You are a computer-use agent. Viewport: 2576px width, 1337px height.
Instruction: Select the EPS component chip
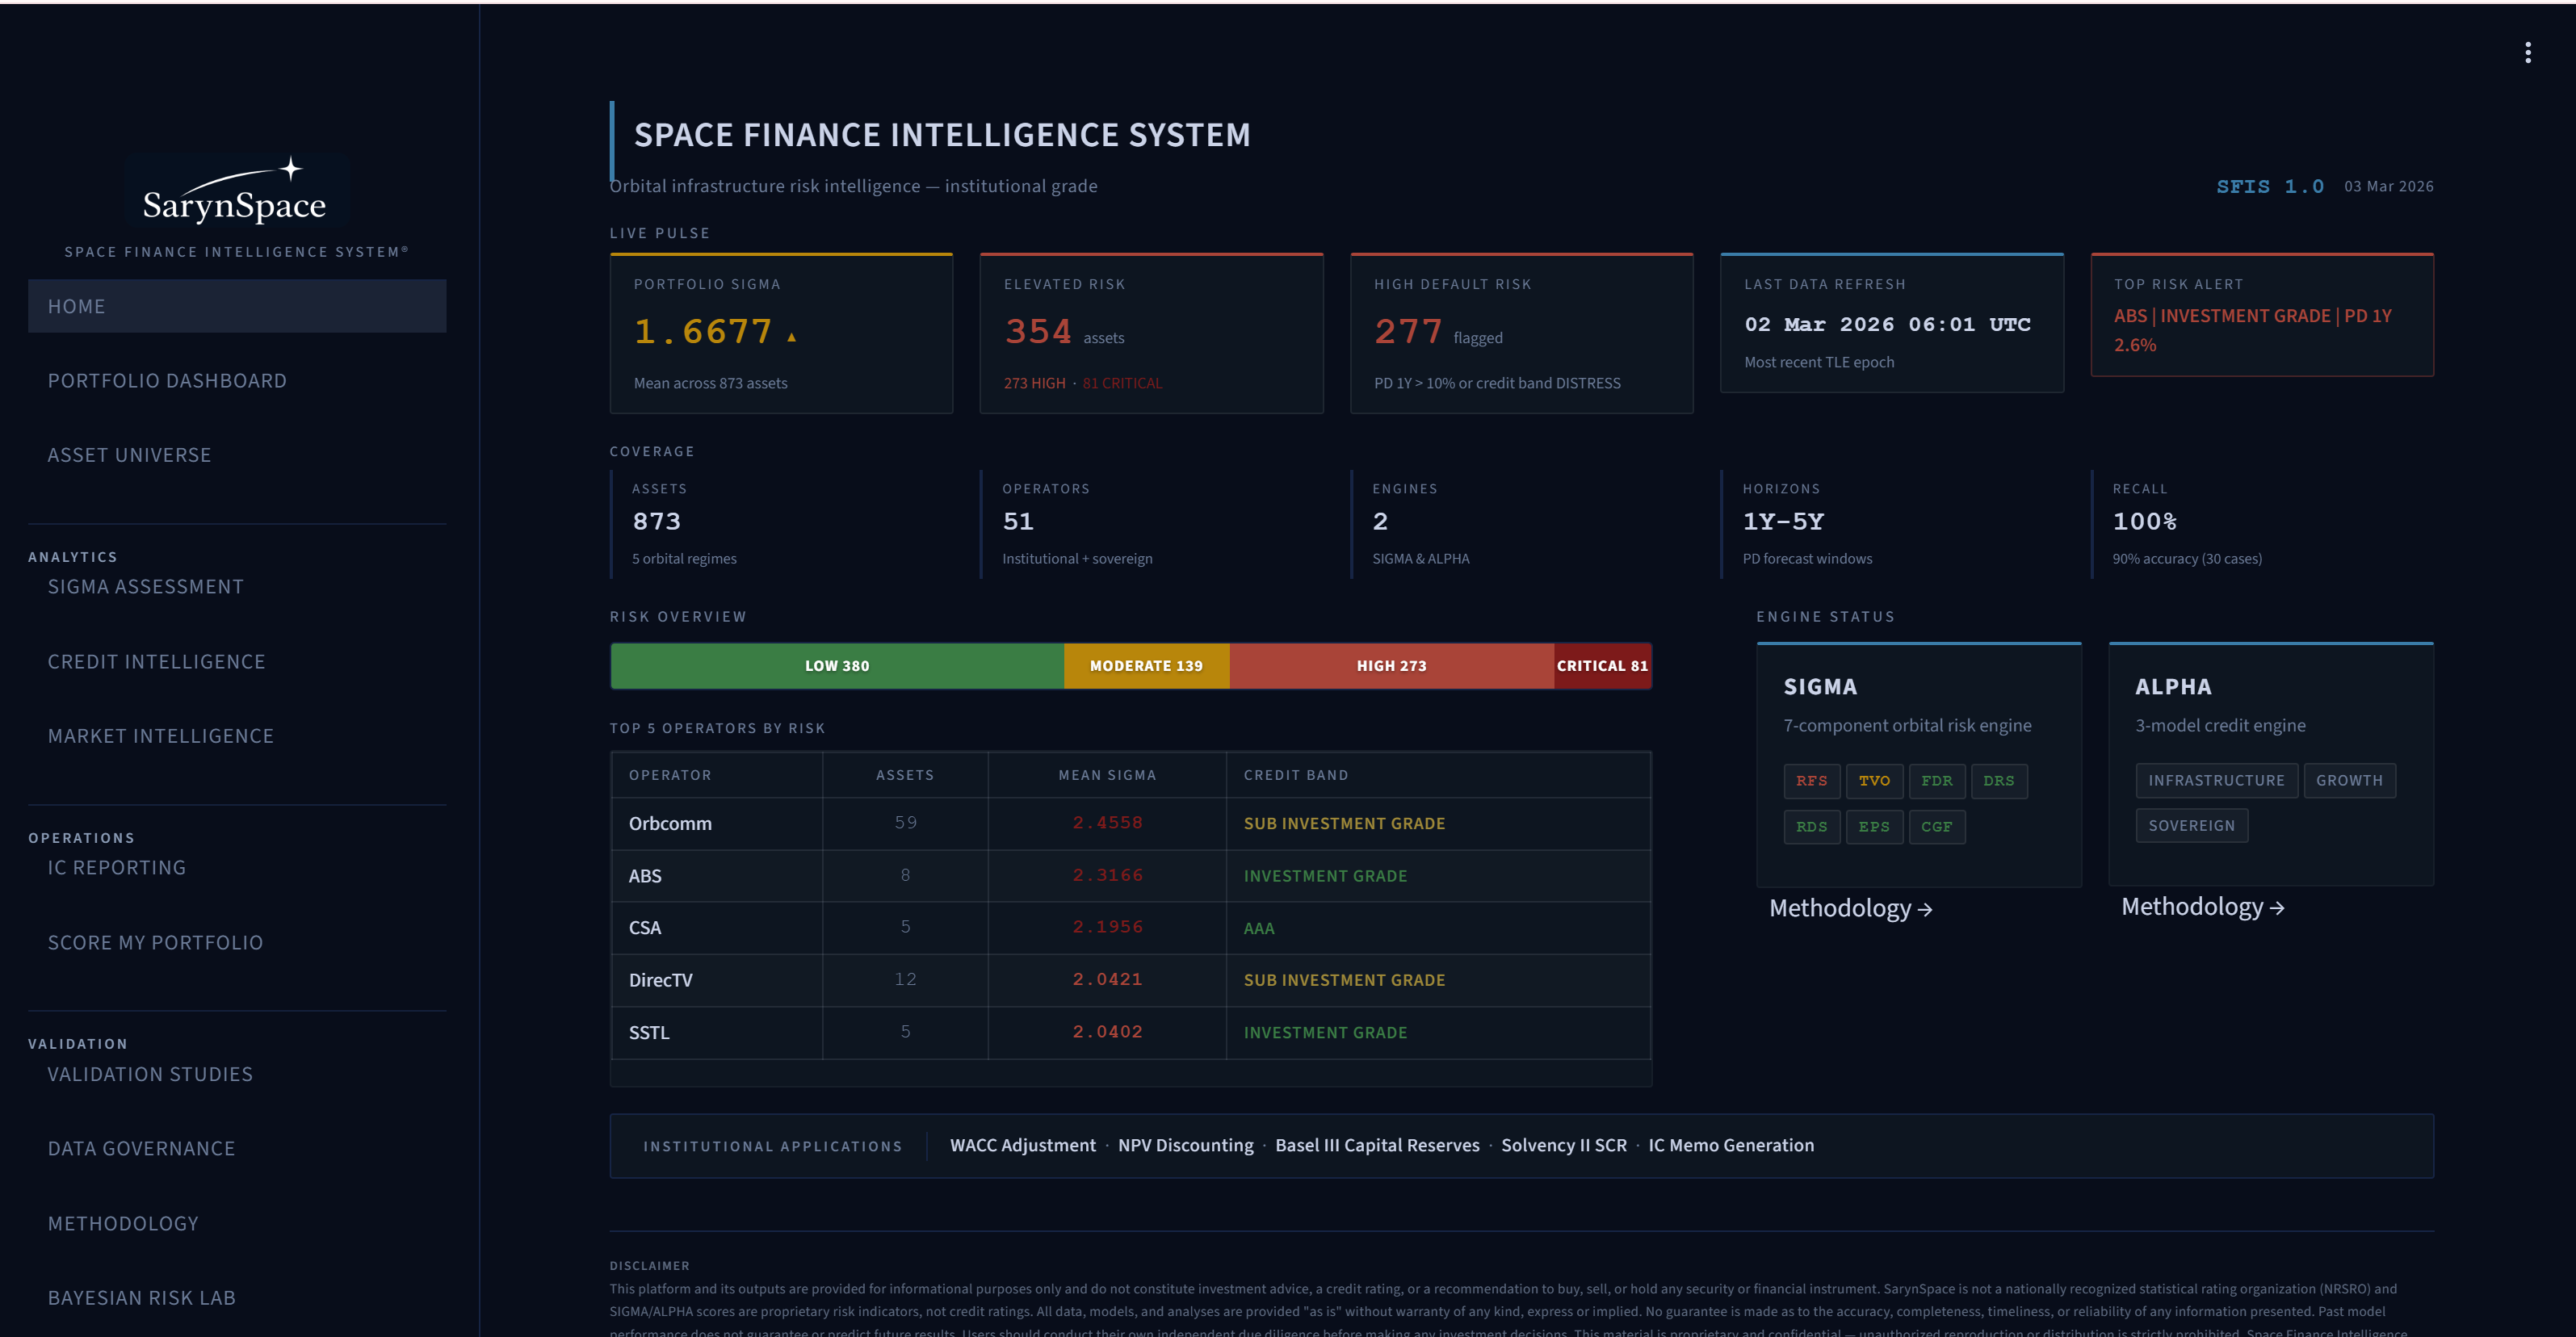click(1874, 826)
